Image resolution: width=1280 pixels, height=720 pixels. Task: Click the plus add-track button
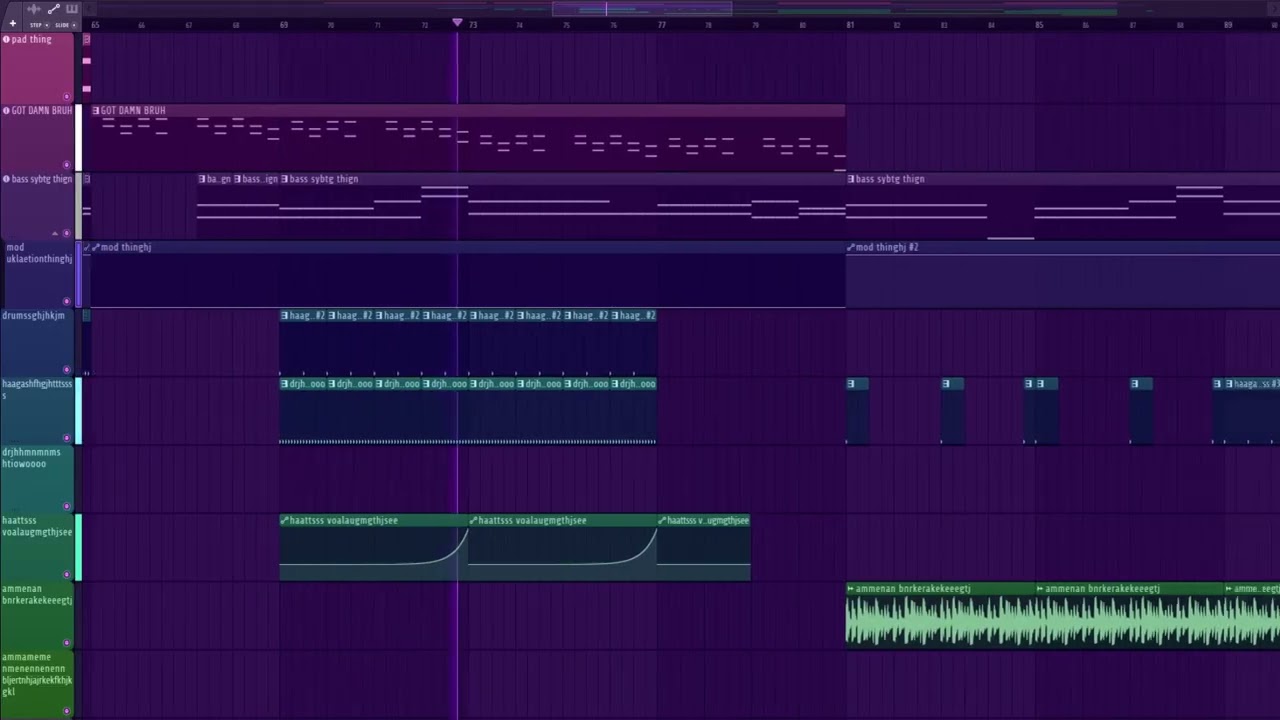click(x=13, y=24)
